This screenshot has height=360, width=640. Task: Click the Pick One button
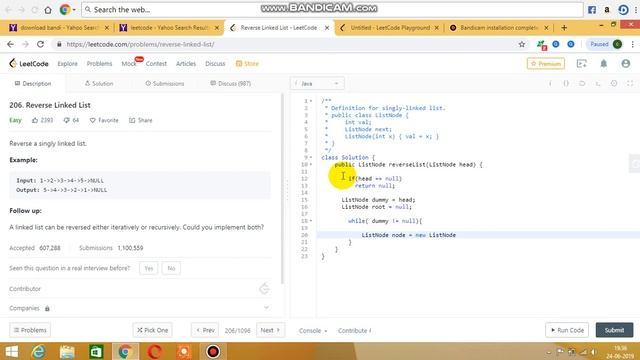coord(152,330)
